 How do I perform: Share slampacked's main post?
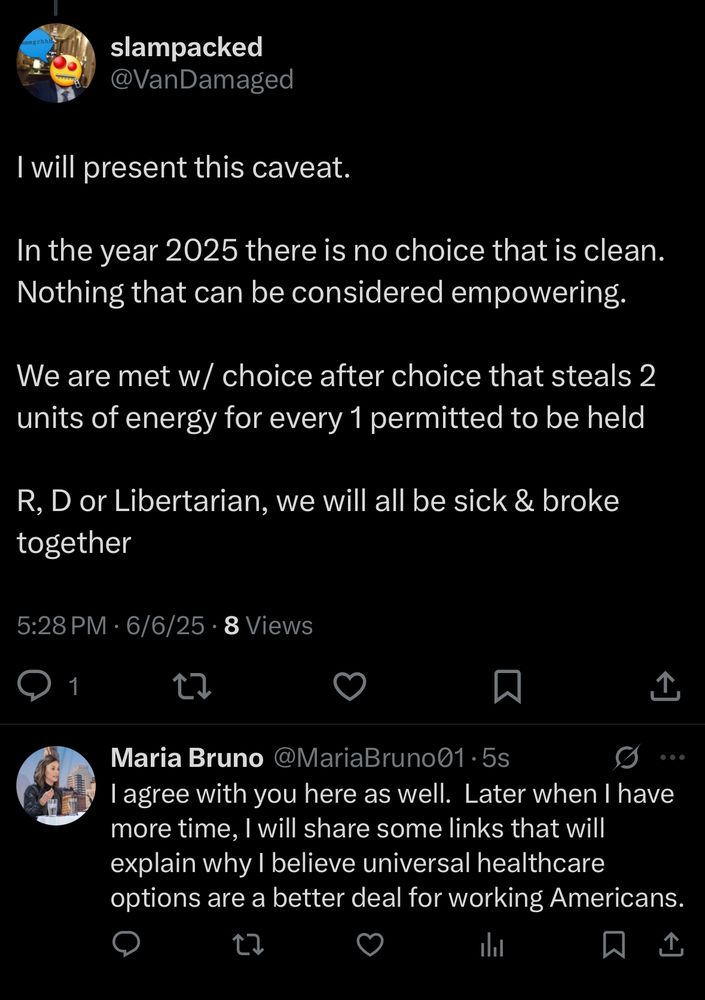(x=665, y=685)
